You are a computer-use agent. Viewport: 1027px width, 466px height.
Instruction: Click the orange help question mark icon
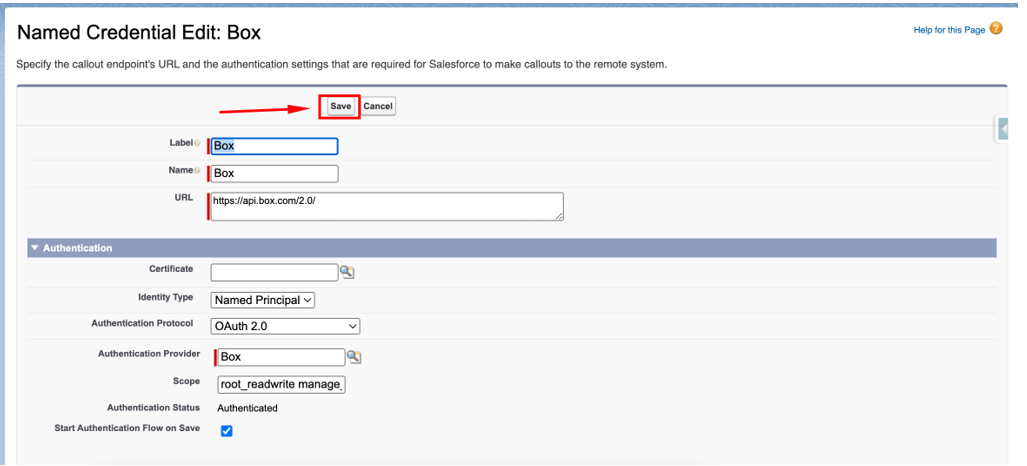click(996, 29)
